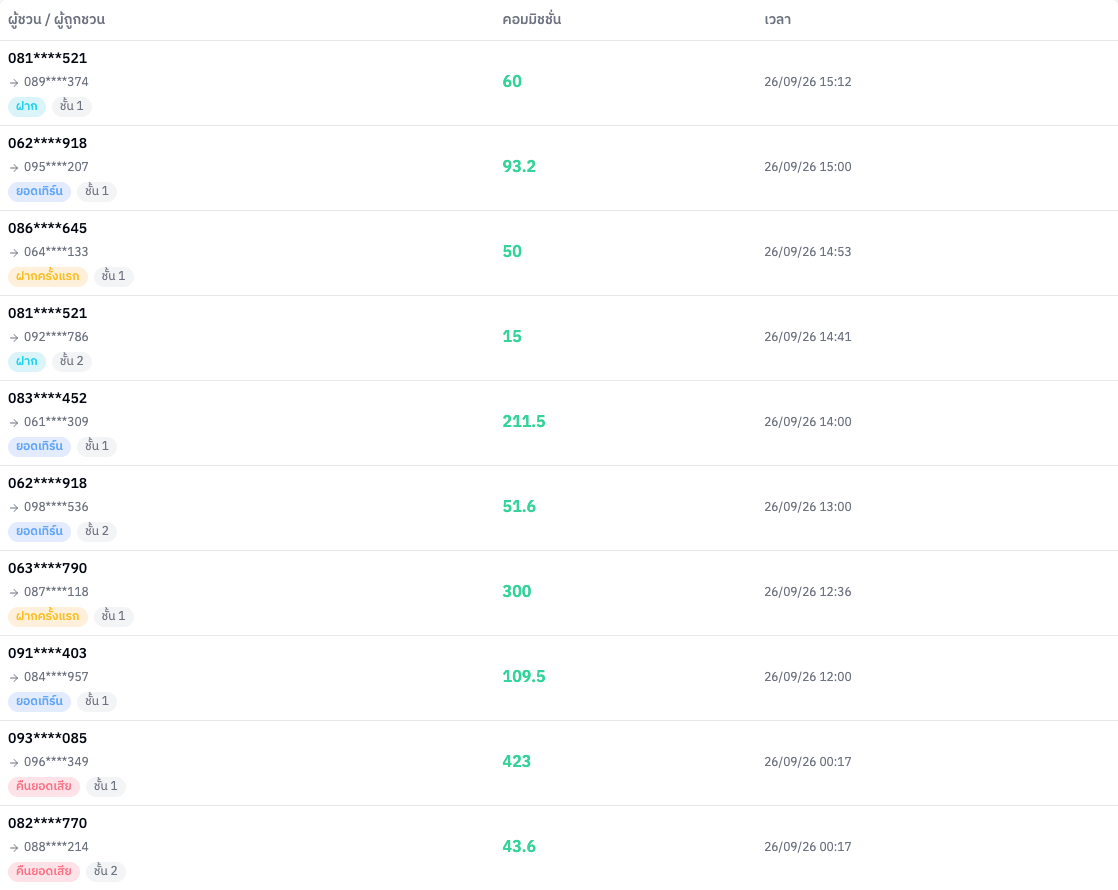
Task: Click the arrow icon before 061****309
Action: (x=14, y=422)
